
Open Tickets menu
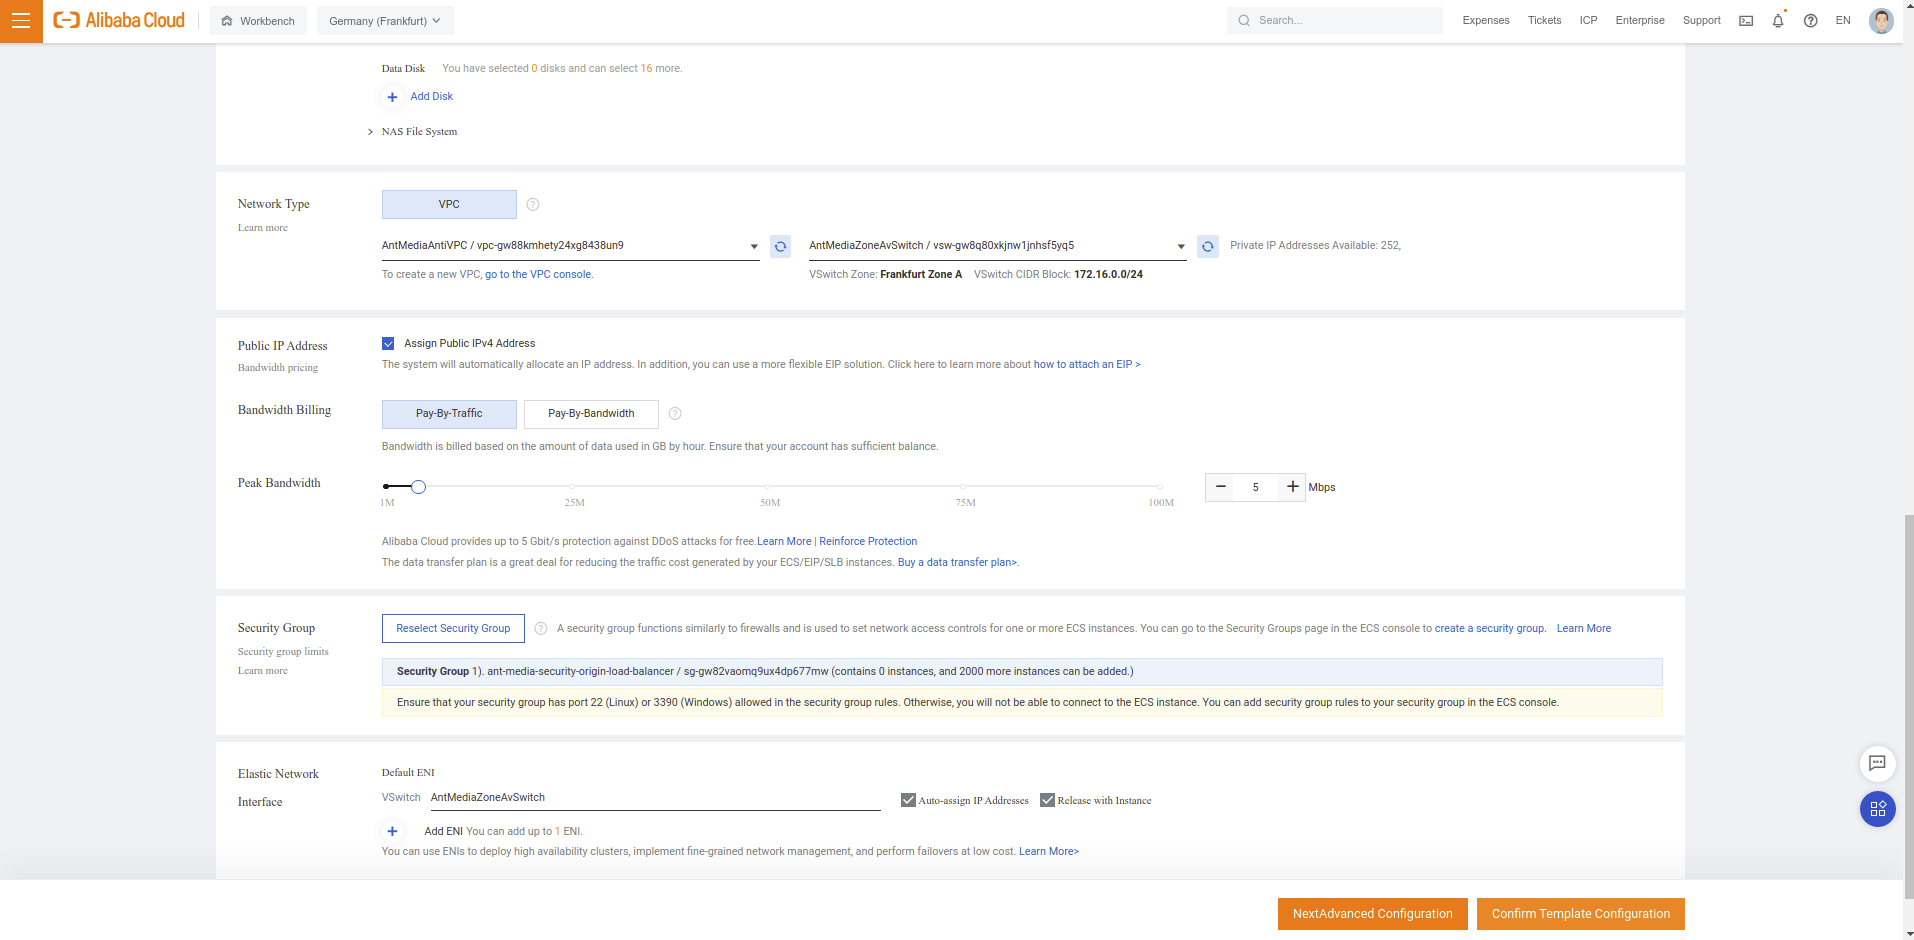click(x=1544, y=21)
